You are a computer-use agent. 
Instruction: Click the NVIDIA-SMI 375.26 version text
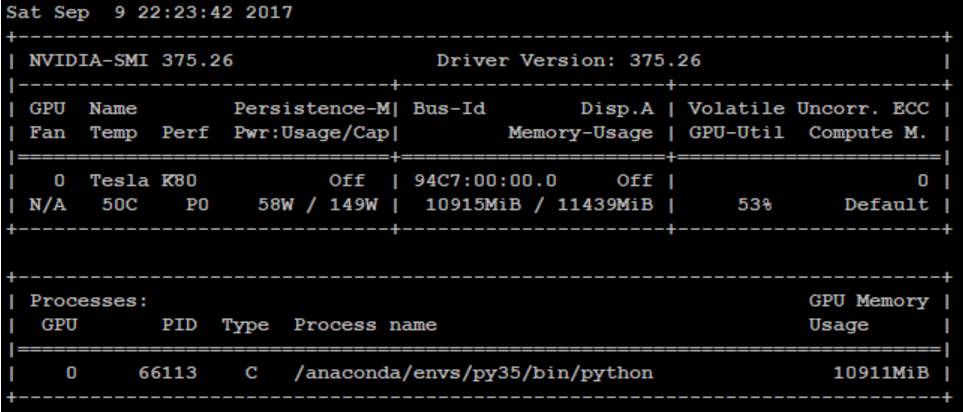[x=131, y=61]
